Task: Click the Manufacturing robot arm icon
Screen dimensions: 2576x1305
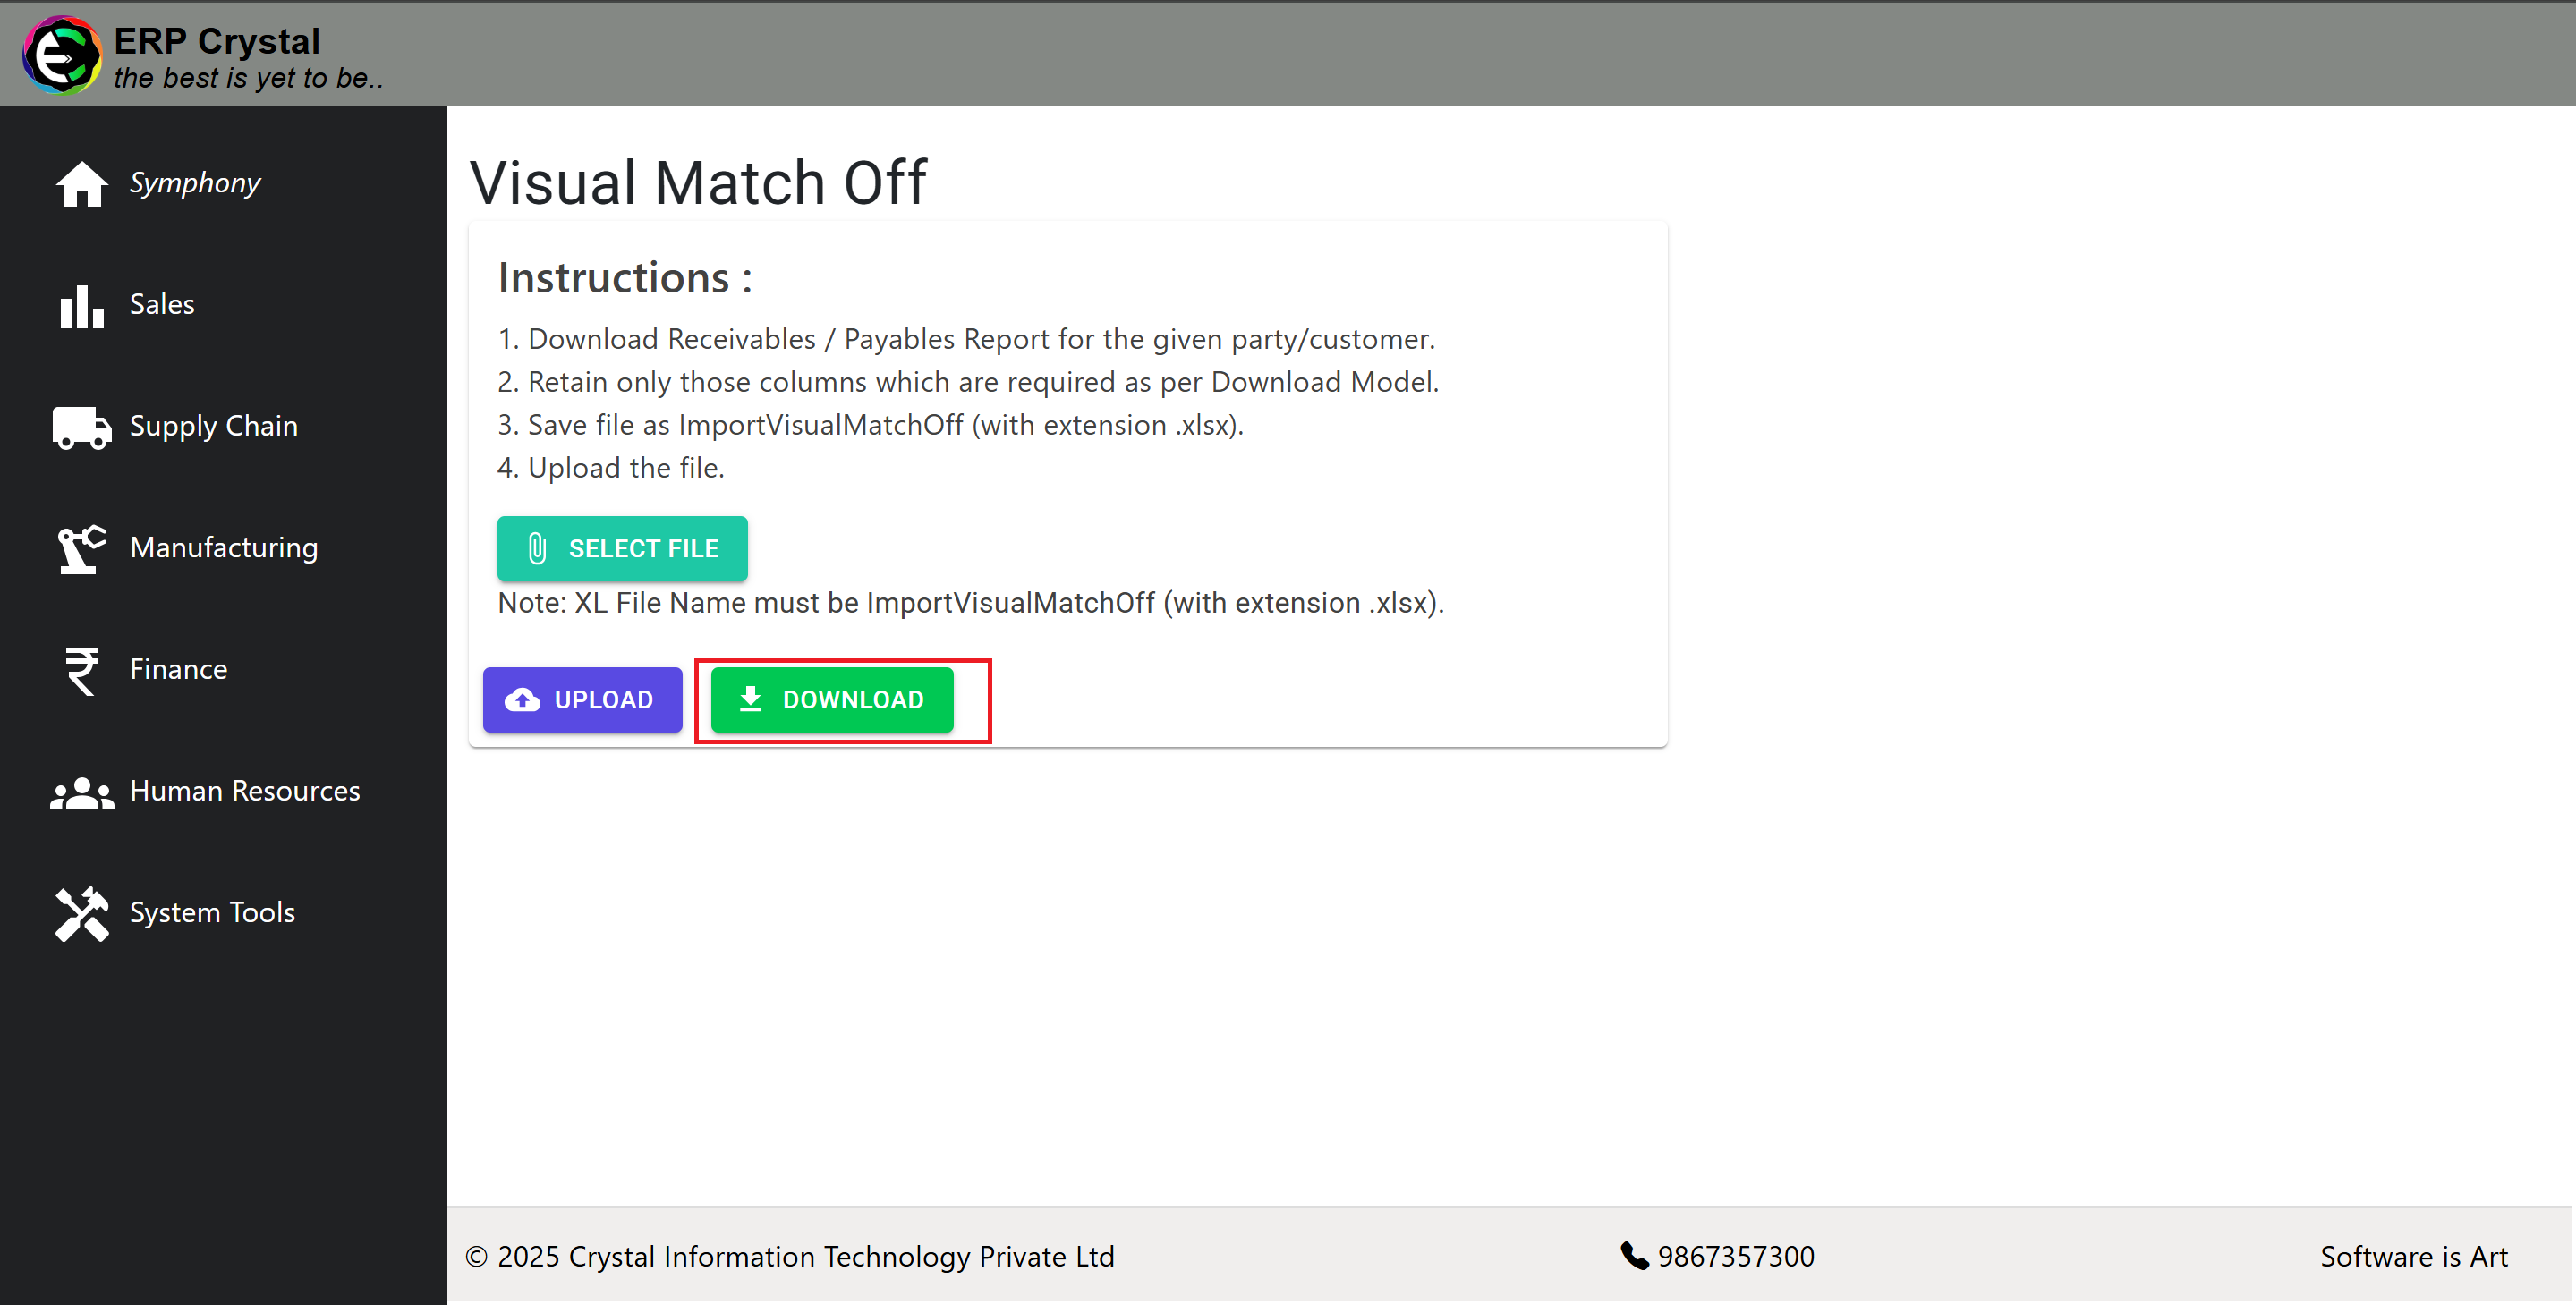Action: pos(81,549)
